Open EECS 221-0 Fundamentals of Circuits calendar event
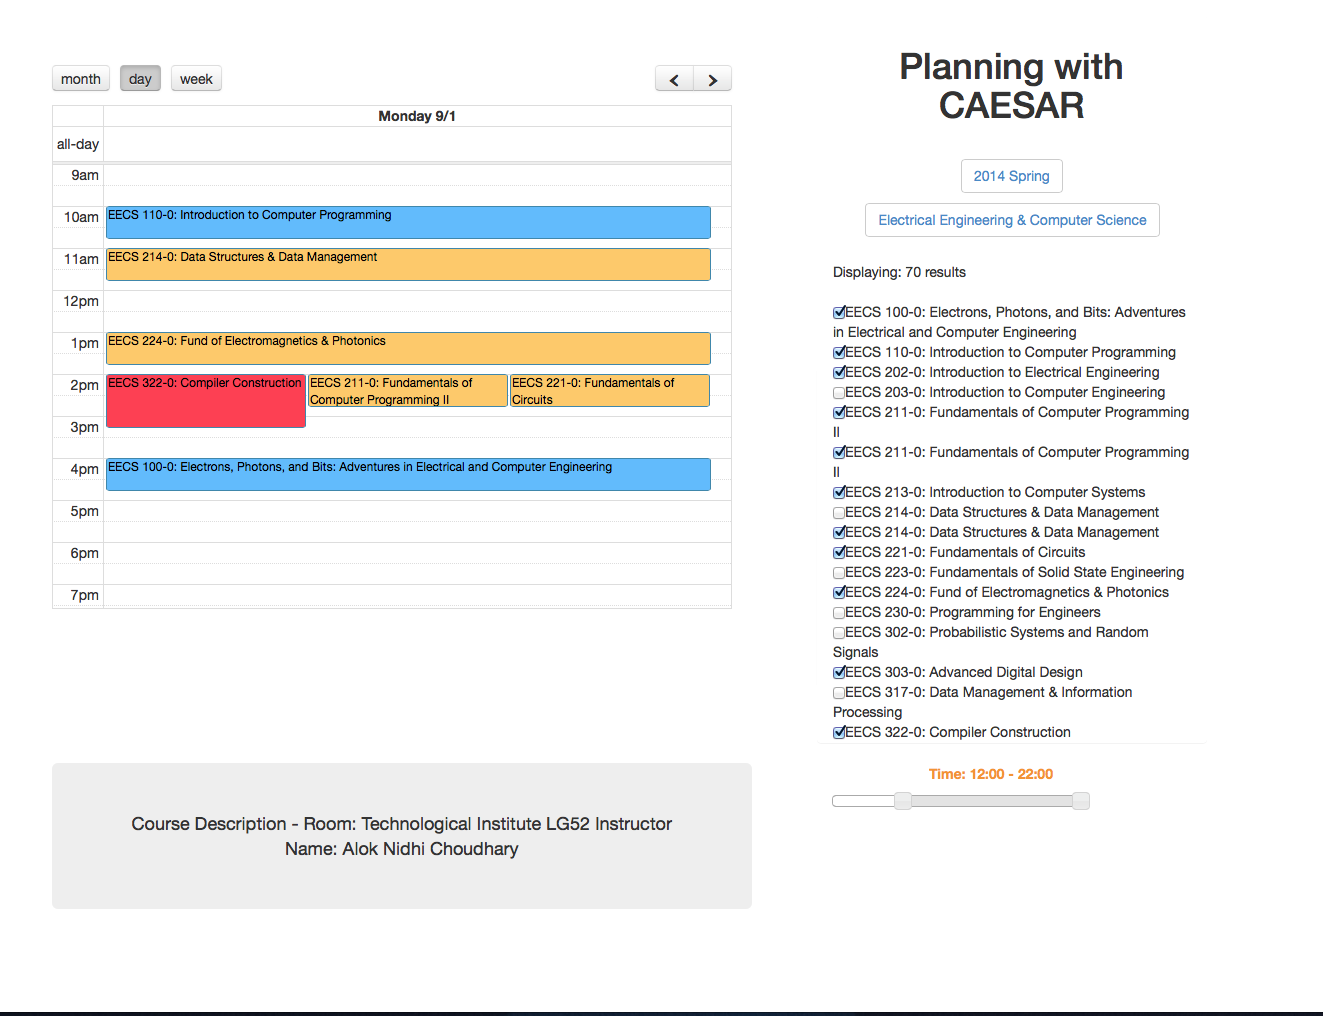 (610, 390)
